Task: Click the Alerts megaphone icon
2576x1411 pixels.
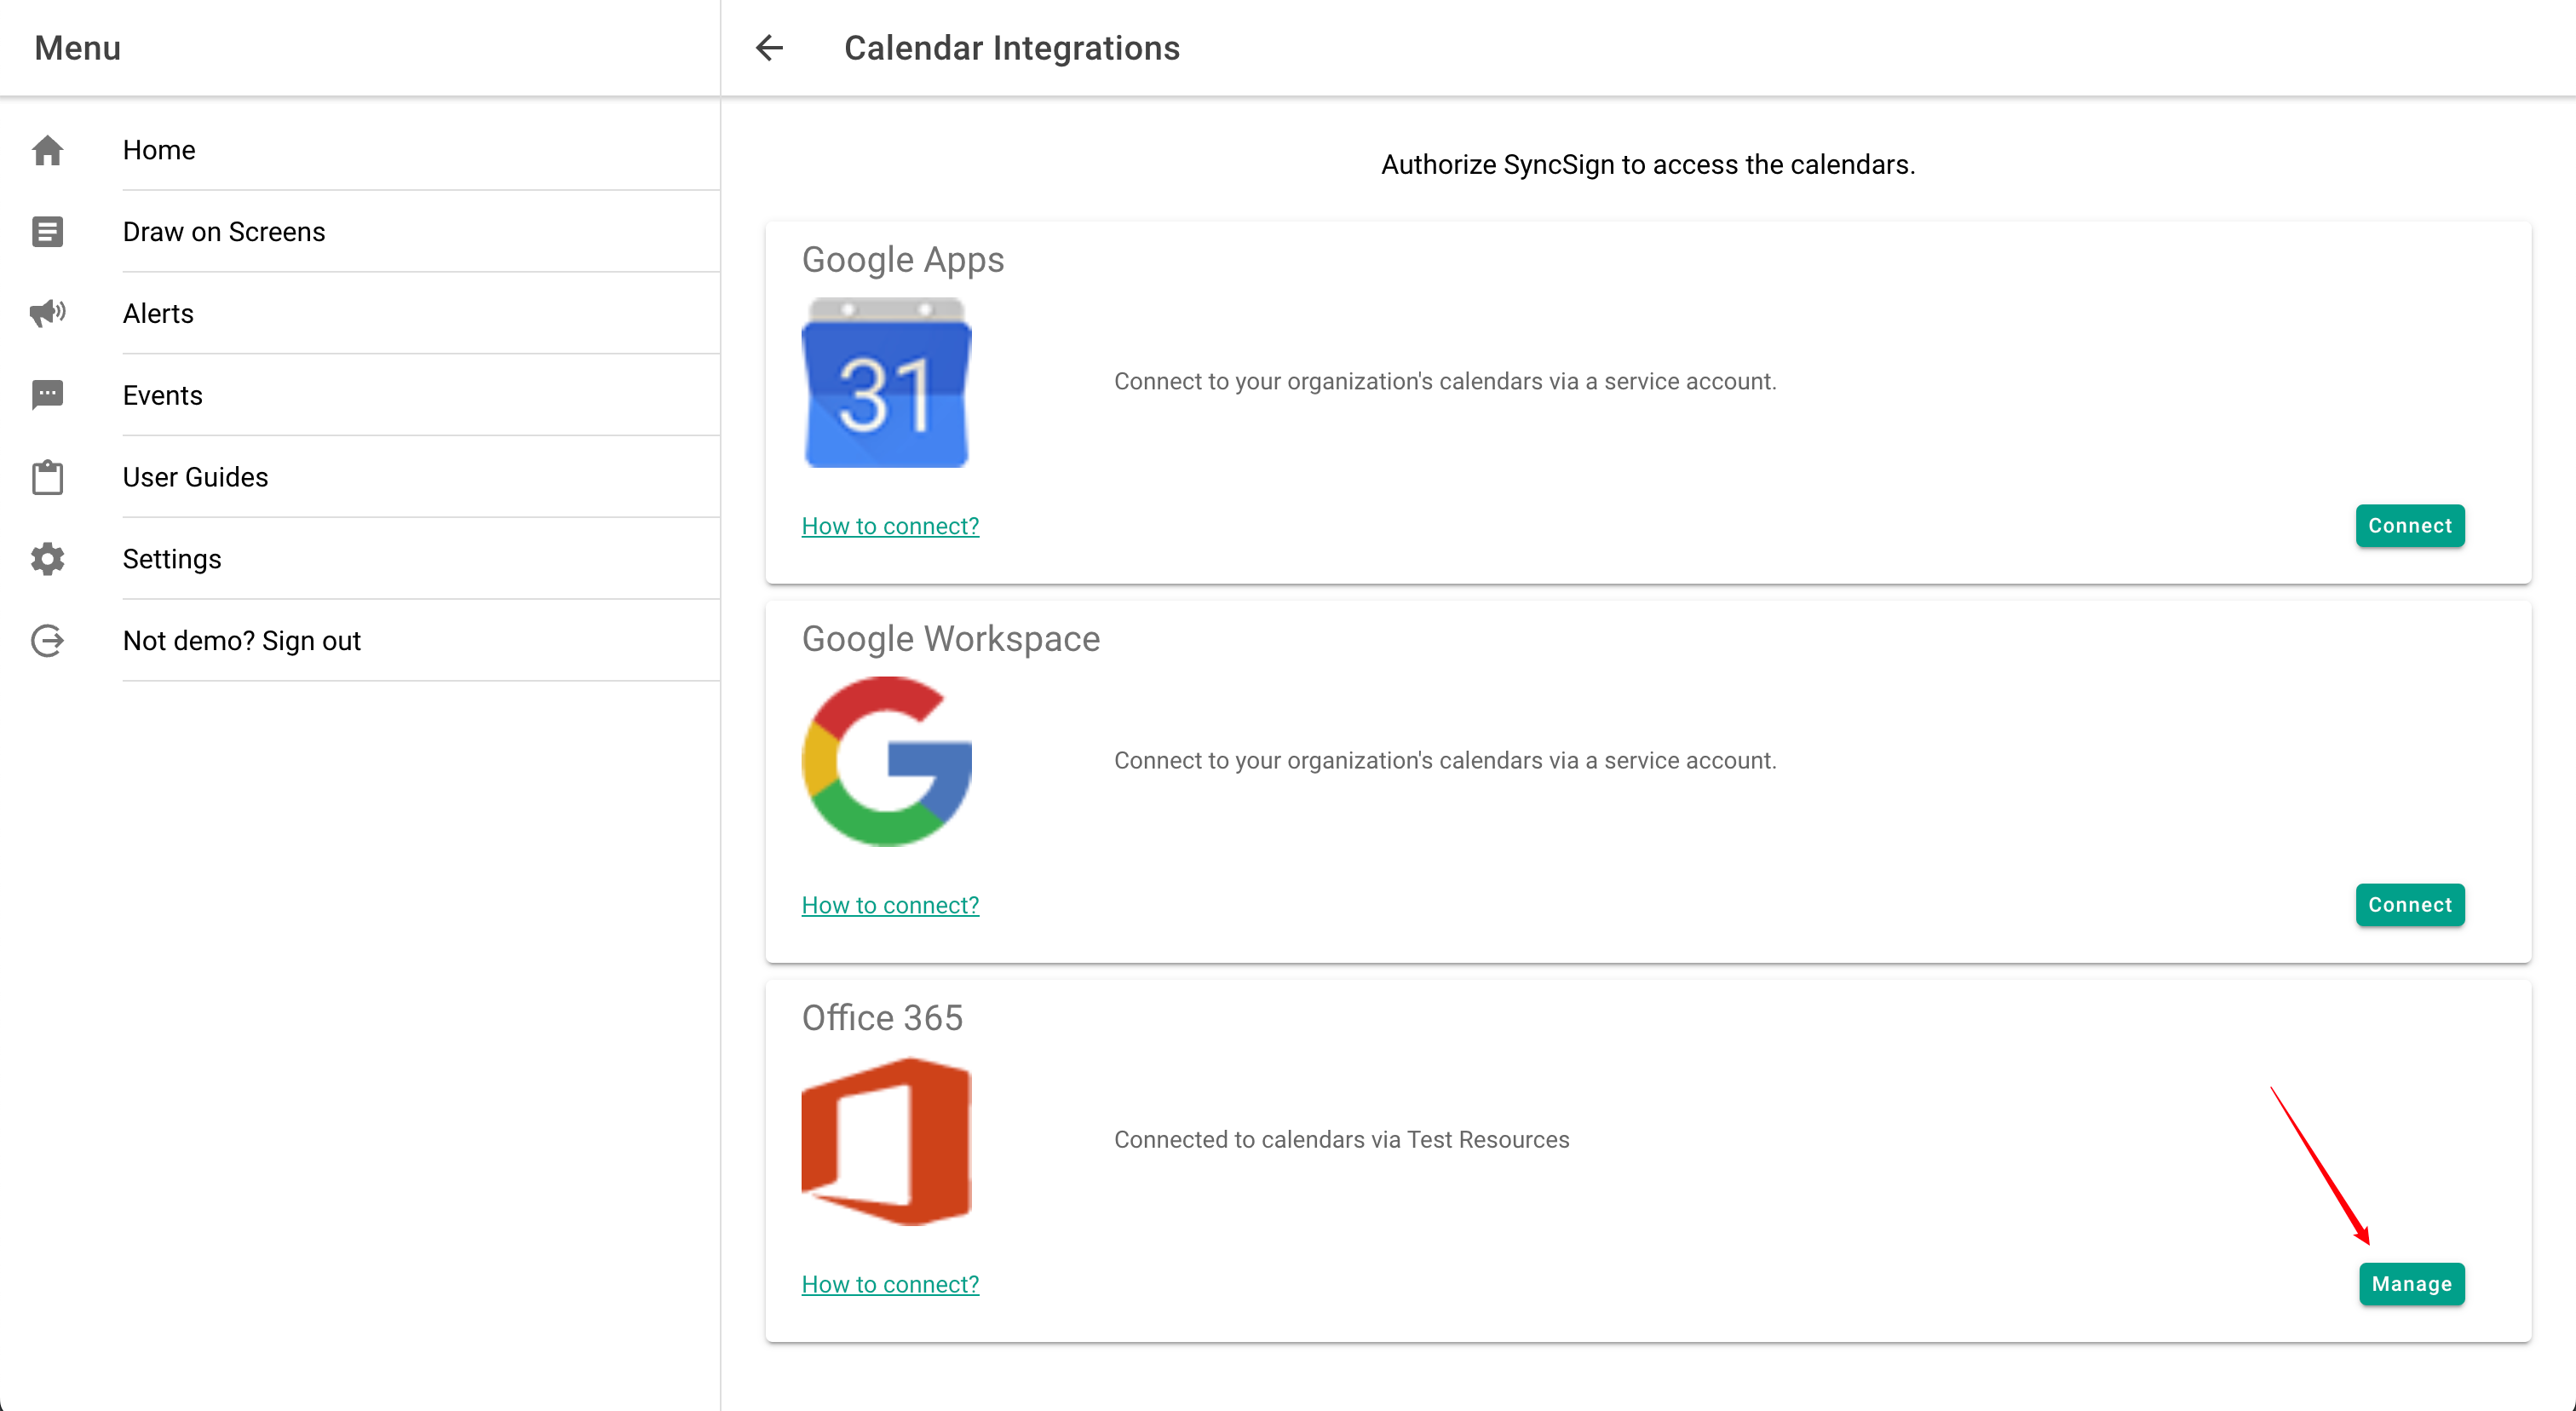Action: tap(48, 313)
